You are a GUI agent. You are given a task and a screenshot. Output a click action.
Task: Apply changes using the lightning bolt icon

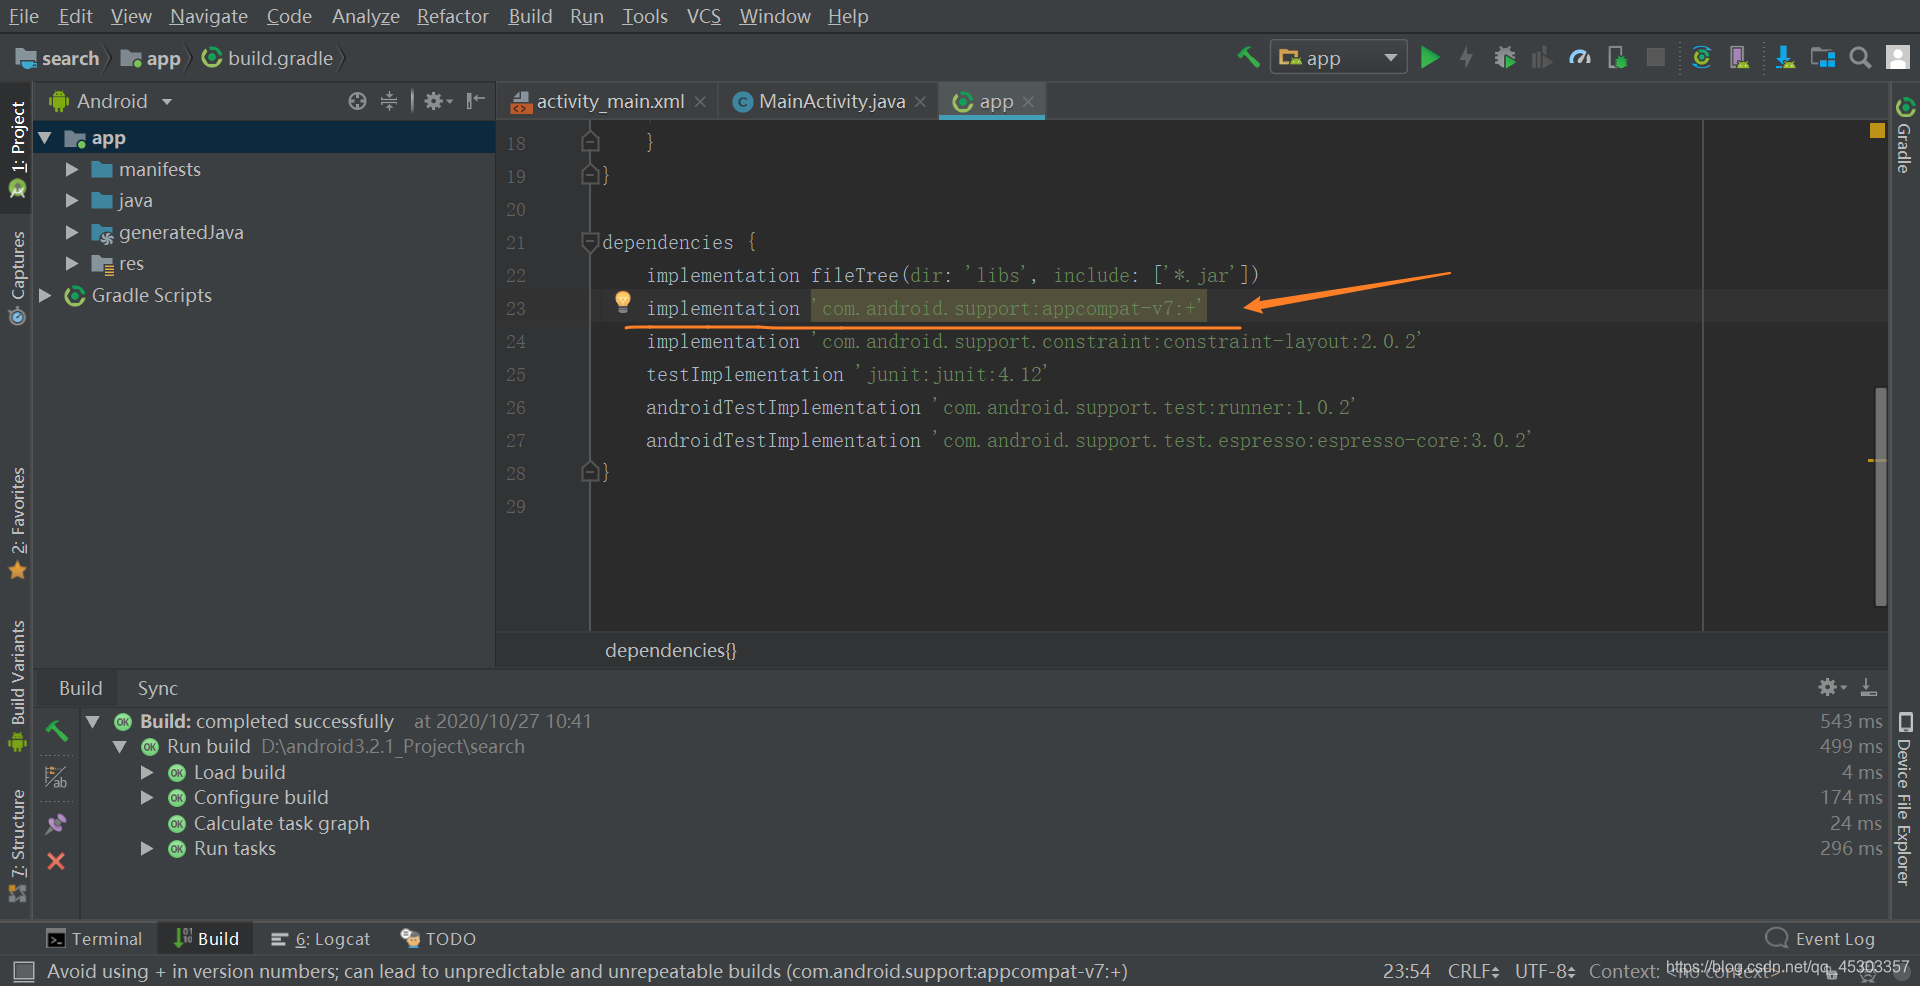click(1466, 57)
